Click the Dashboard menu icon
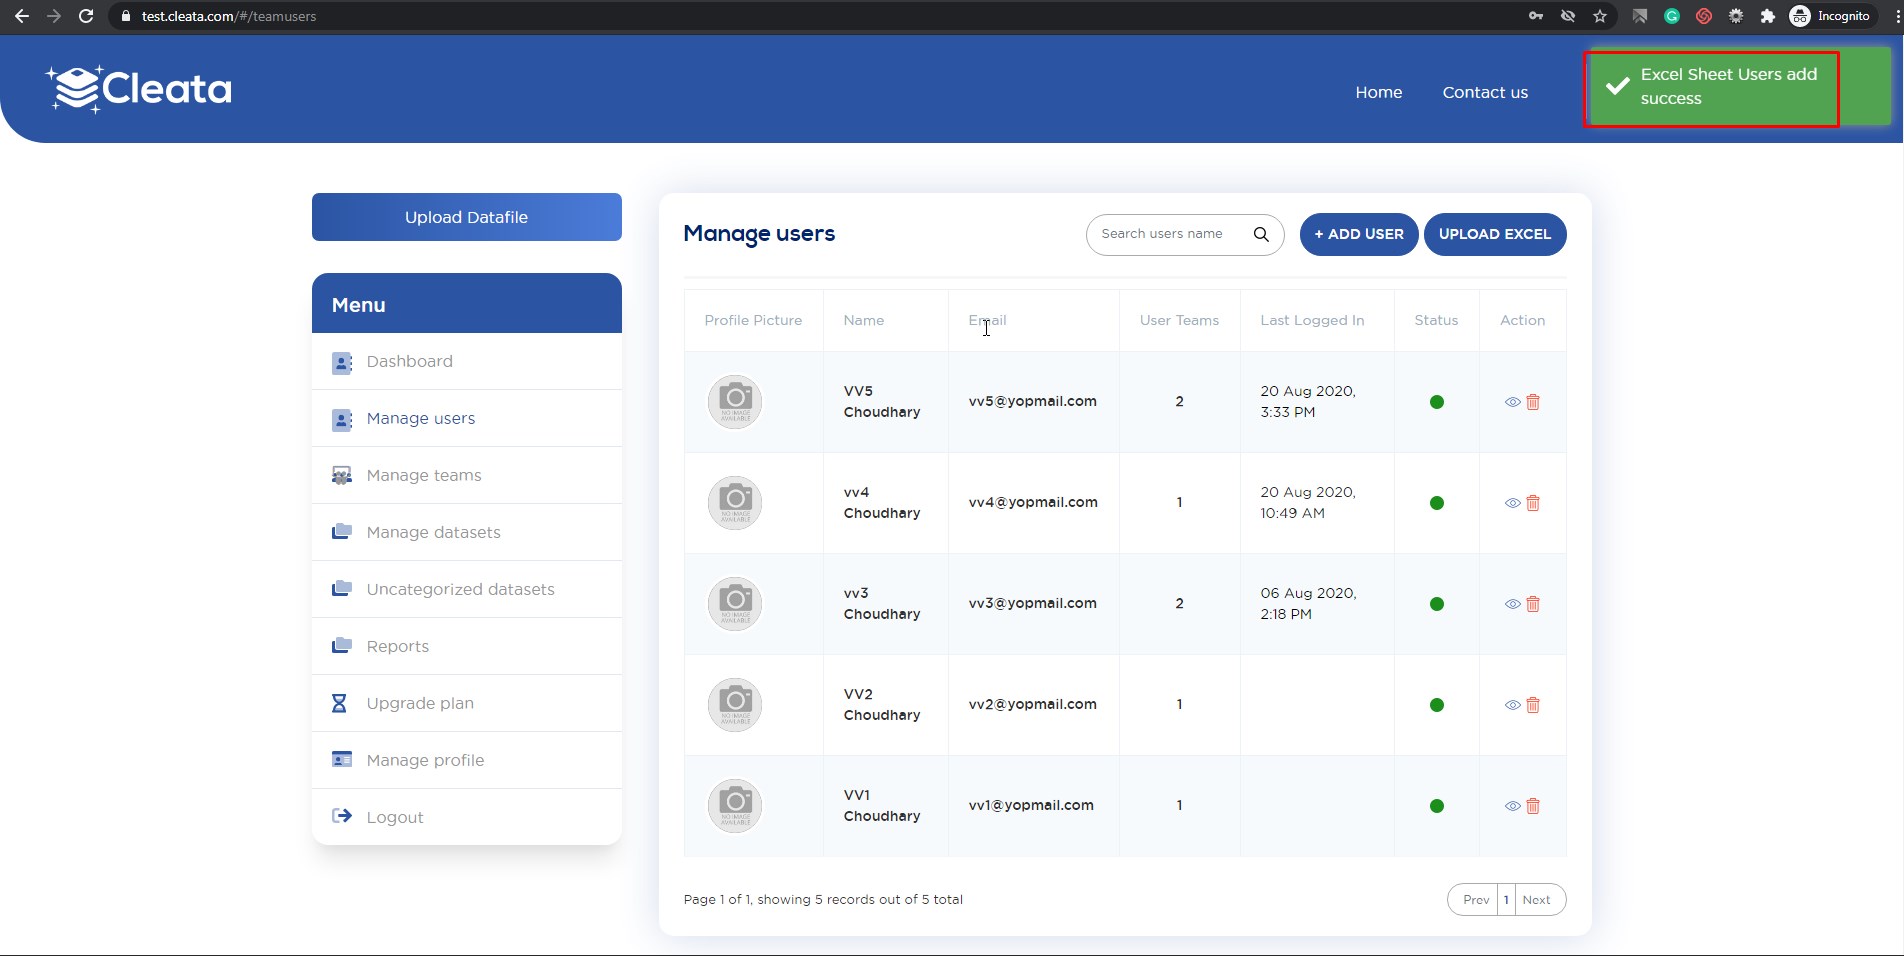This screenshot has width=1904, height=956. click(x=341, y=362)
